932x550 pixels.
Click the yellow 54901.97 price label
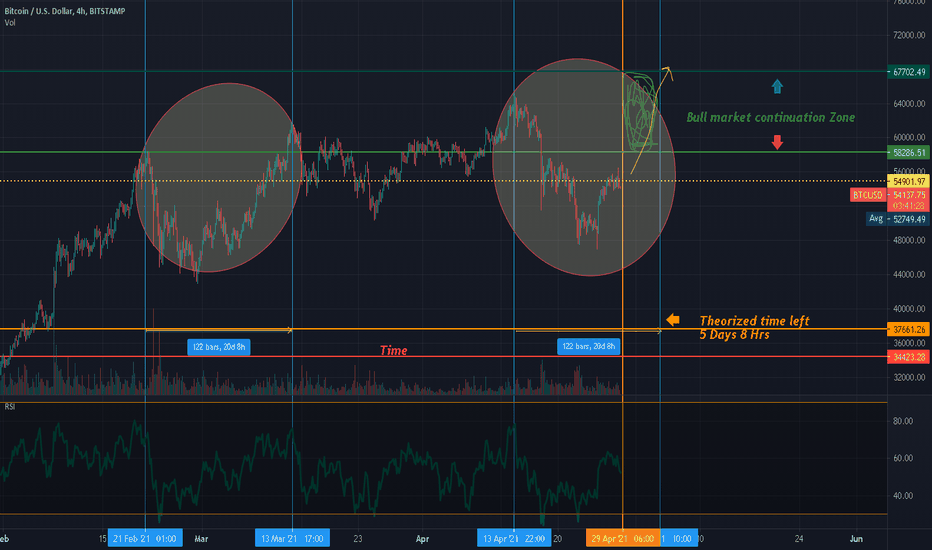908,181
